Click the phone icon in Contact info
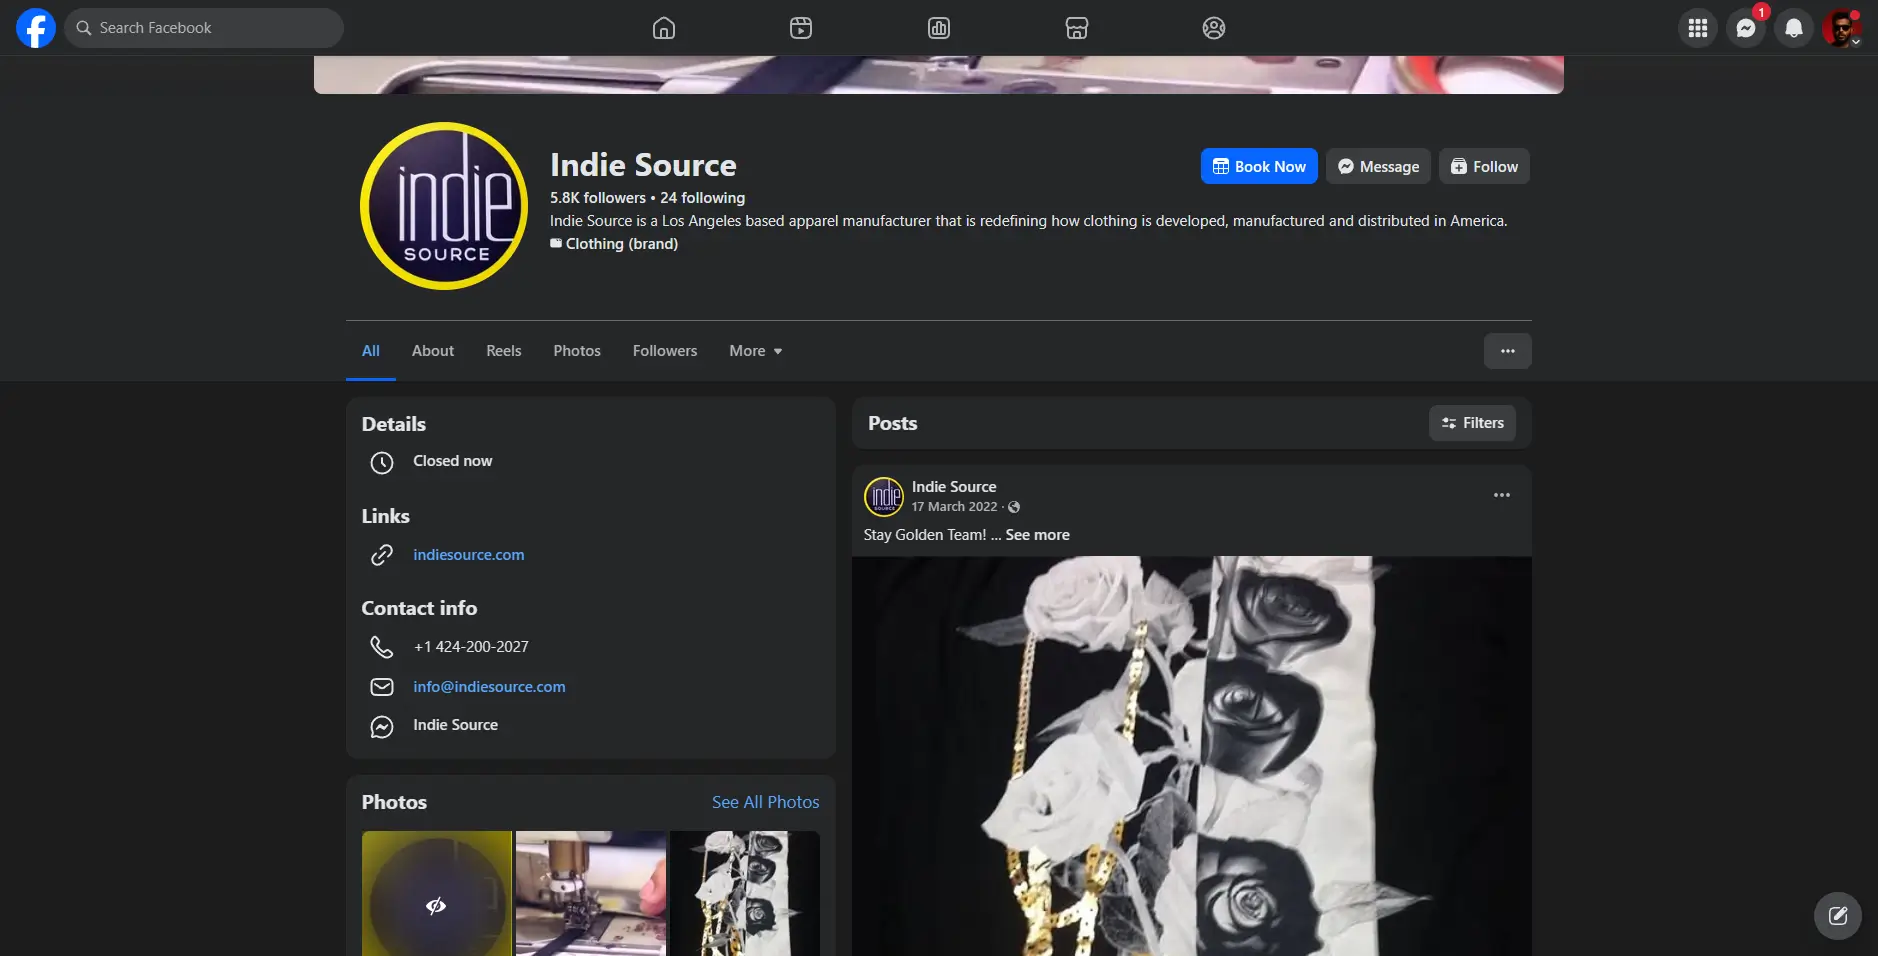 click(382, 647)
